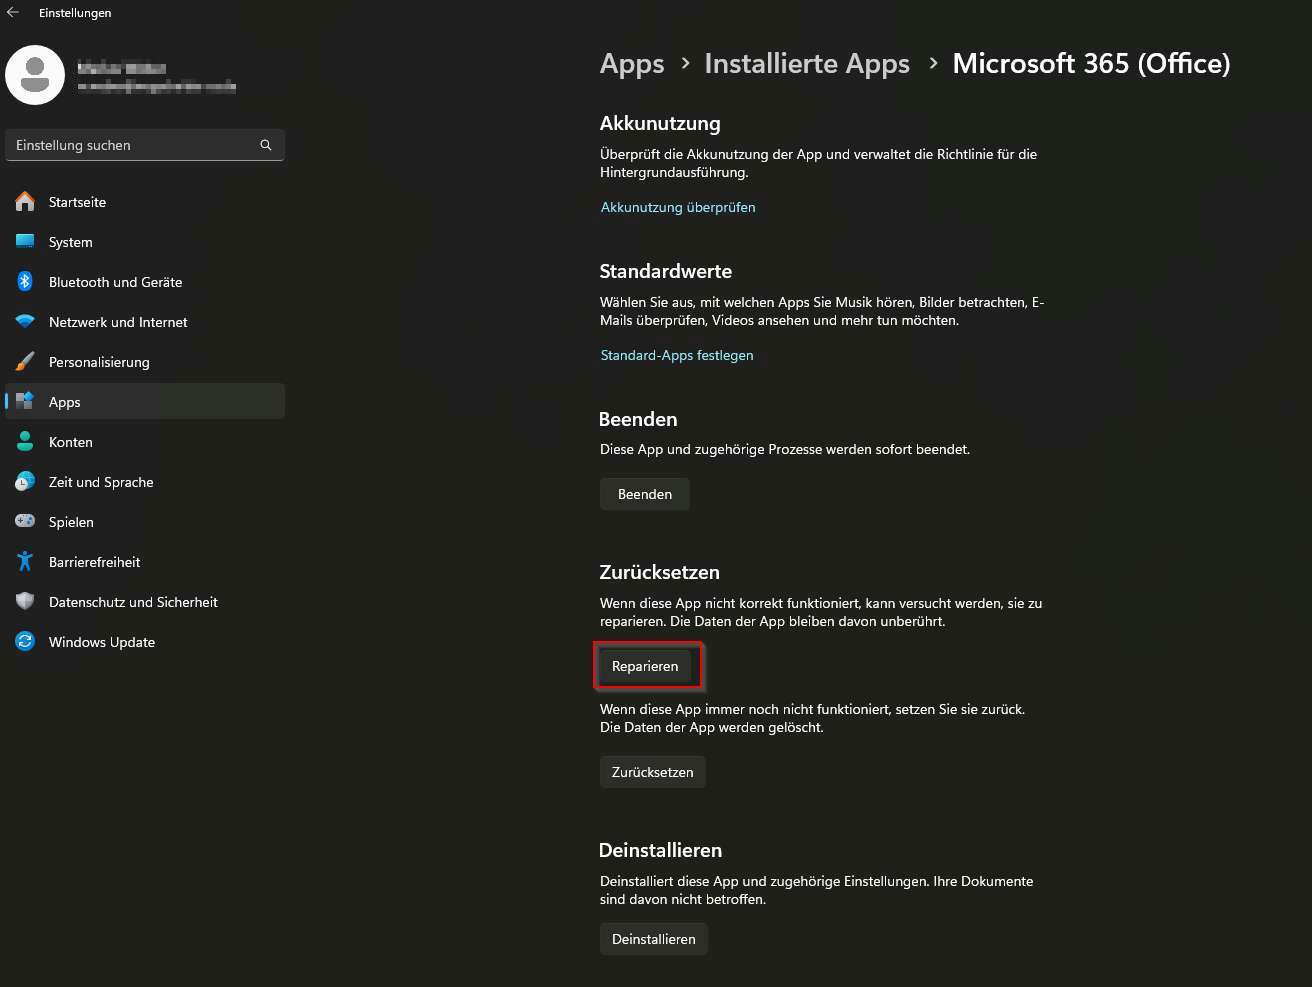1312x987 pixels.
Task: Open Bluetooth und Geräte
Action: pos(145,282)
